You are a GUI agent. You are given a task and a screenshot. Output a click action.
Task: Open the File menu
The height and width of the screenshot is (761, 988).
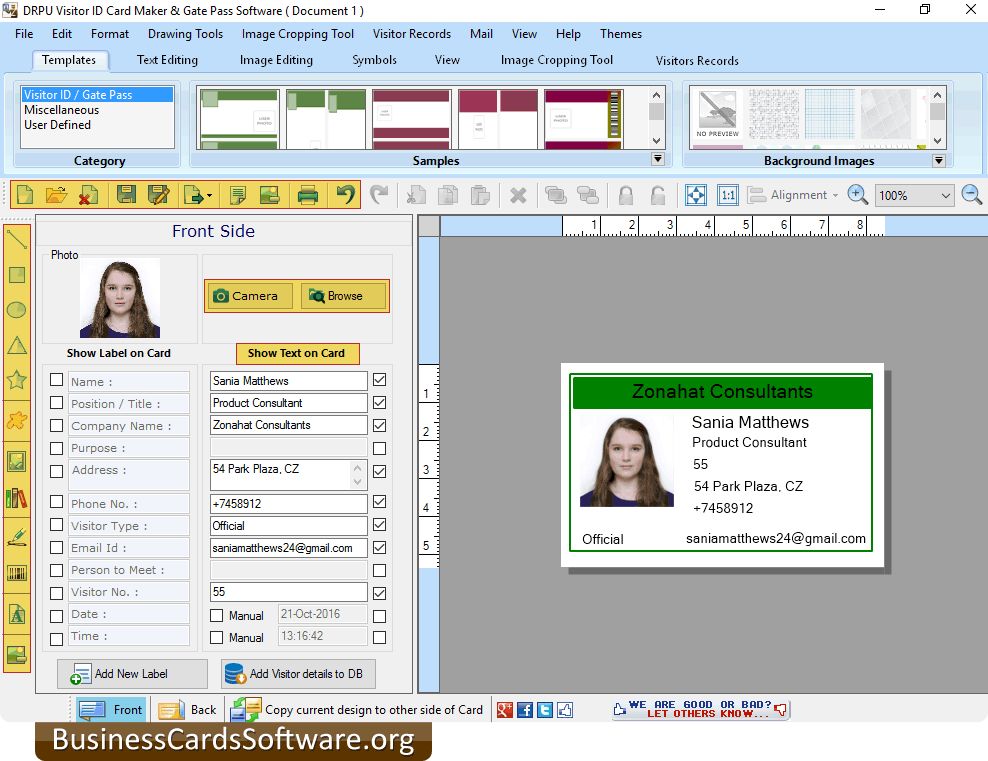click(x=24, y=34)
